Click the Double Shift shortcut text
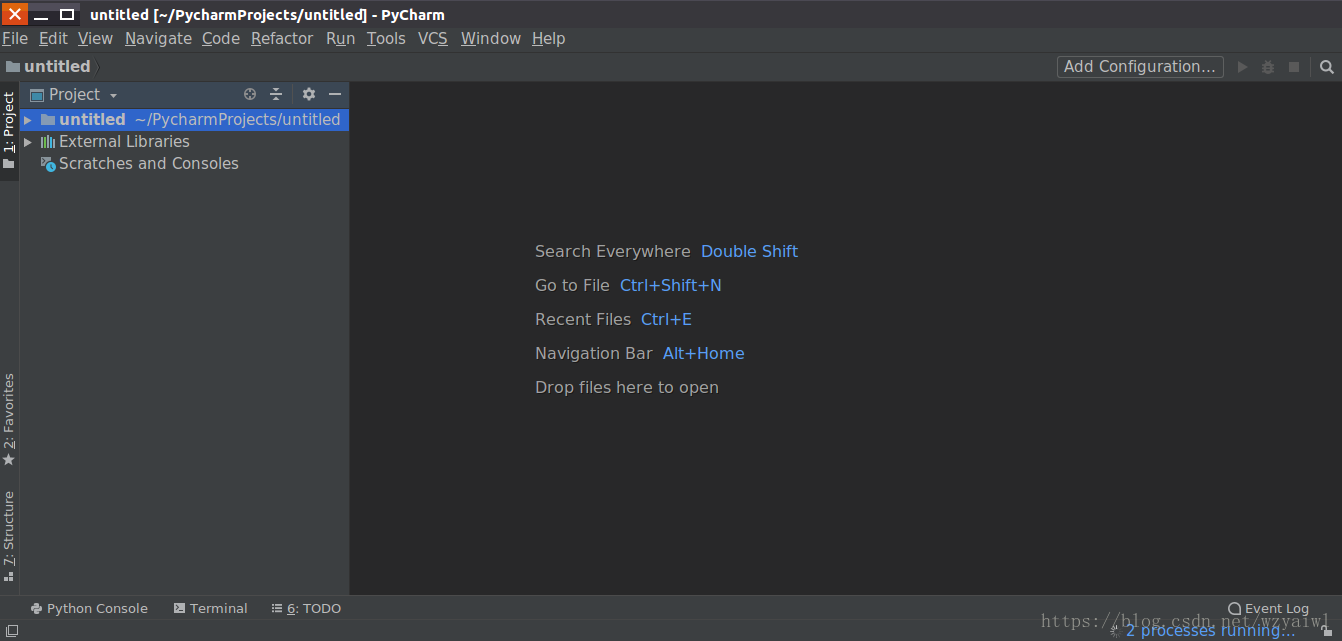Screen dimensions: 1342x641 [749, 252]
